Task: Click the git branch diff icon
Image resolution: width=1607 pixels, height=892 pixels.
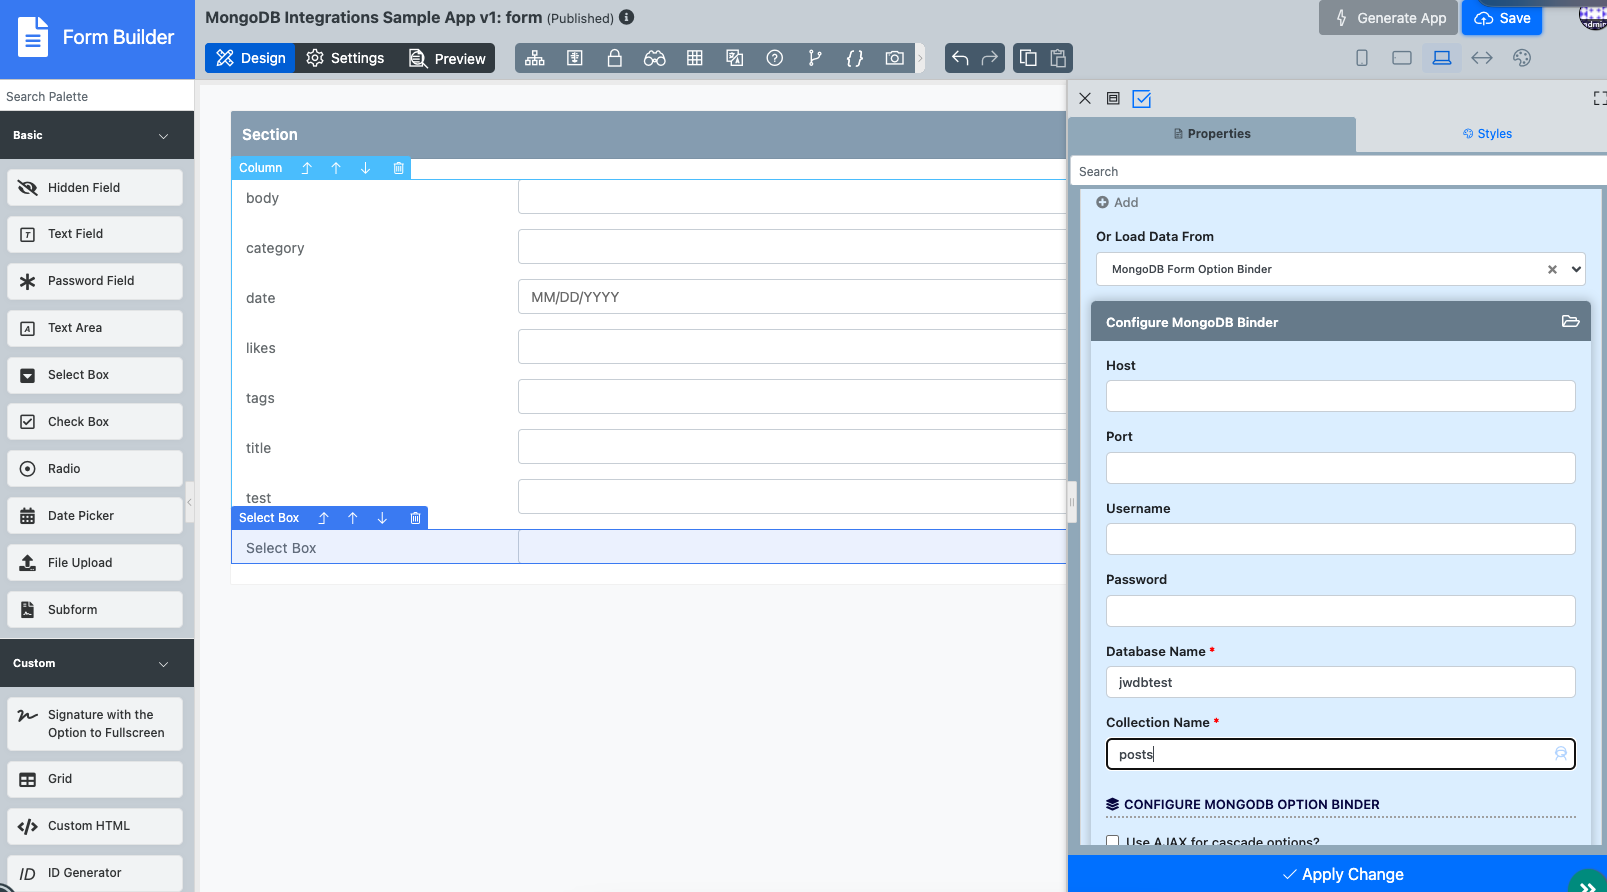Action: coord(815,58)
